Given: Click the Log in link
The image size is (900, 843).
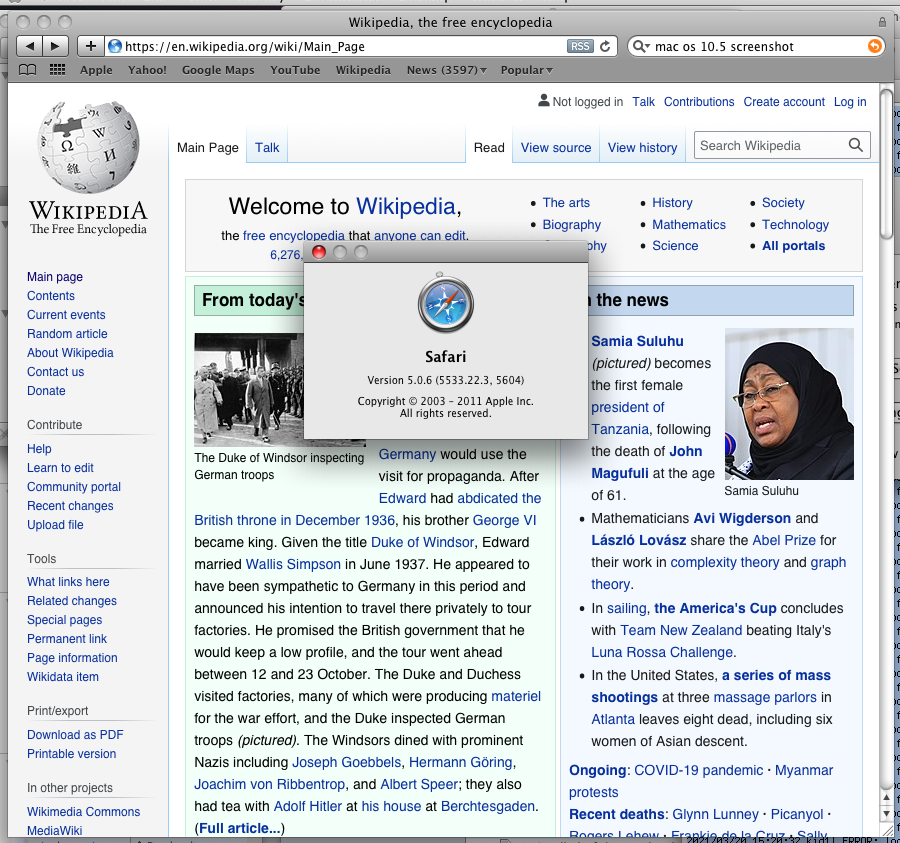Looking at the screenshot, I should click(x=850, y=102).
